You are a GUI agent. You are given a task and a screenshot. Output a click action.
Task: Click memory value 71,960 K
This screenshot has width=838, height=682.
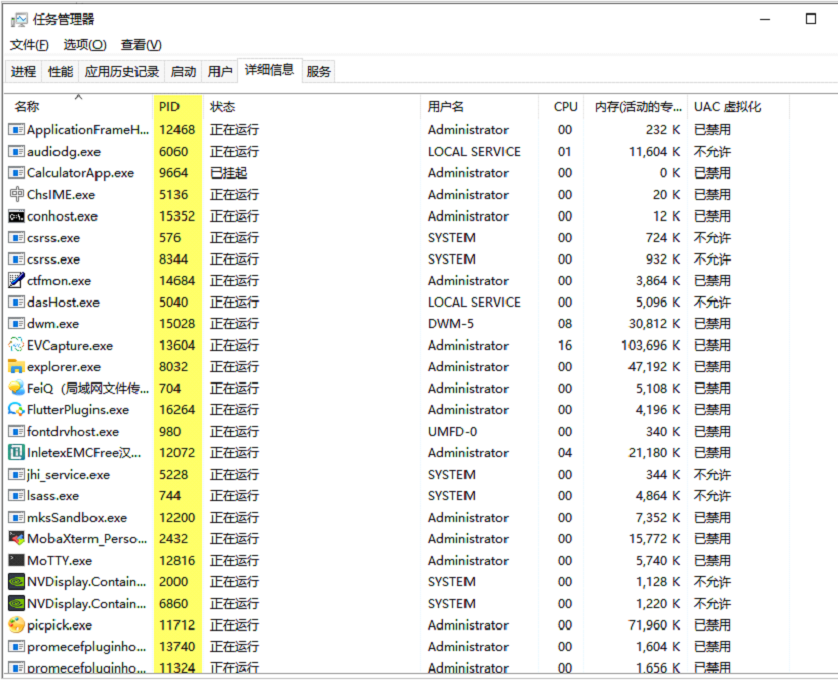tap(654, 625)
